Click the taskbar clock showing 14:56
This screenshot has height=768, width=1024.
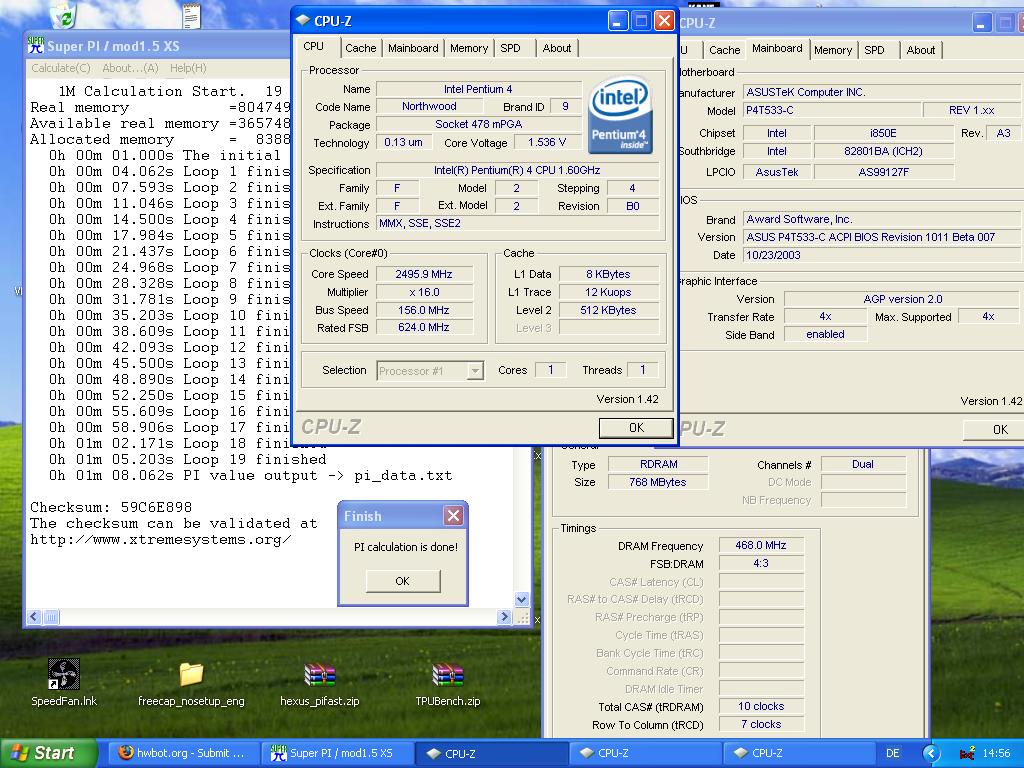click(x=996, y=753)
